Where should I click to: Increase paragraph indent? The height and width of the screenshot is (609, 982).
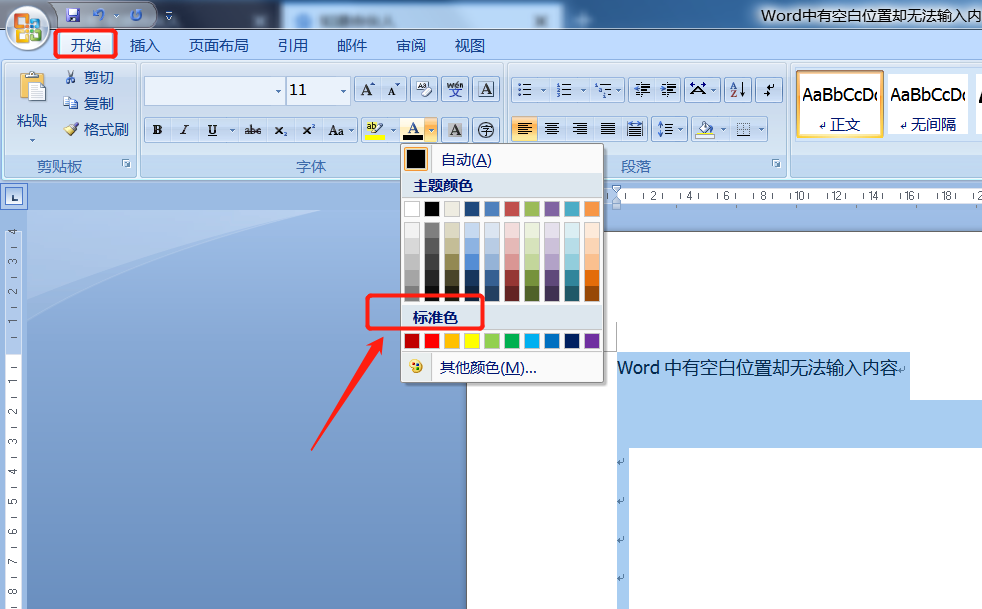[x=668, y=90]
